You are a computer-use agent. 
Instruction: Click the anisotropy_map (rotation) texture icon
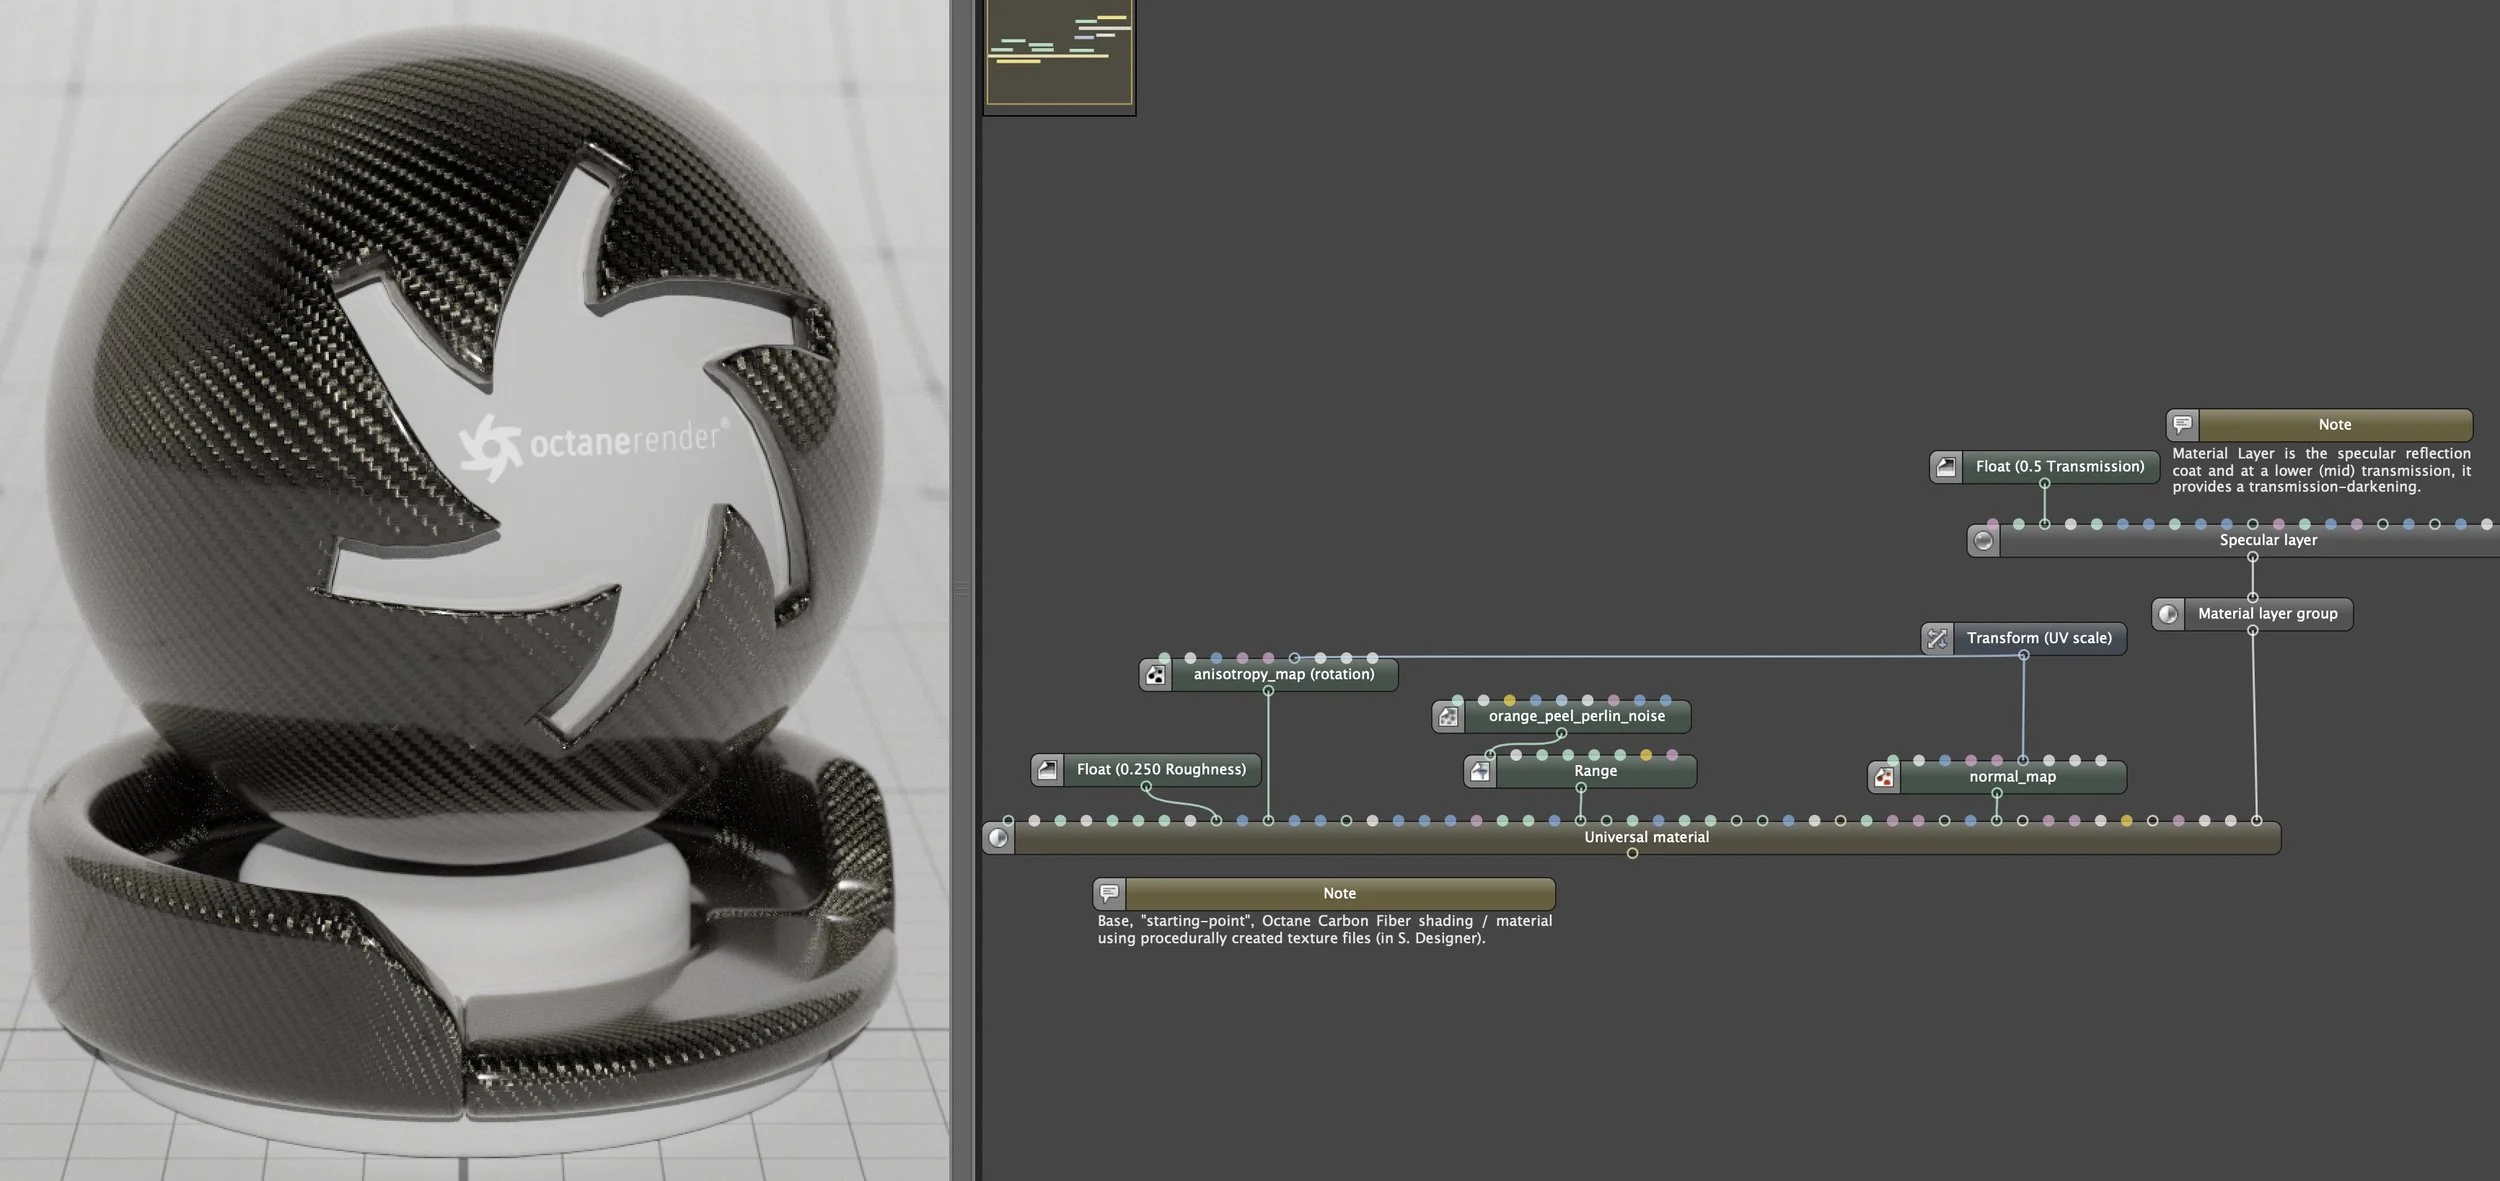pos(1155,675)
